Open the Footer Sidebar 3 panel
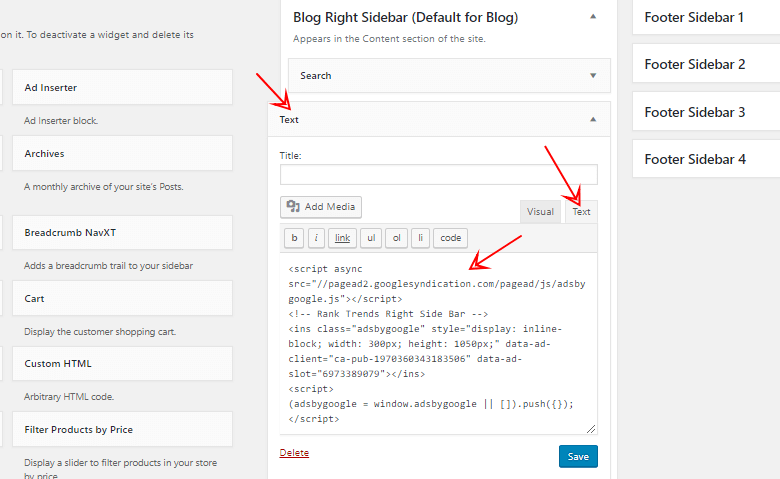 click(706, 112)
